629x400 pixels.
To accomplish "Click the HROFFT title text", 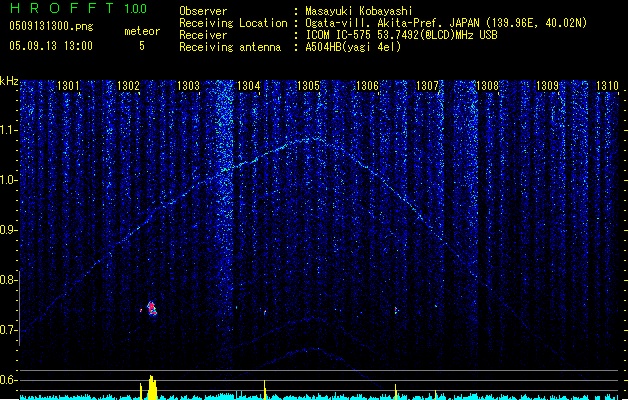I will click(x=62, y=8).
